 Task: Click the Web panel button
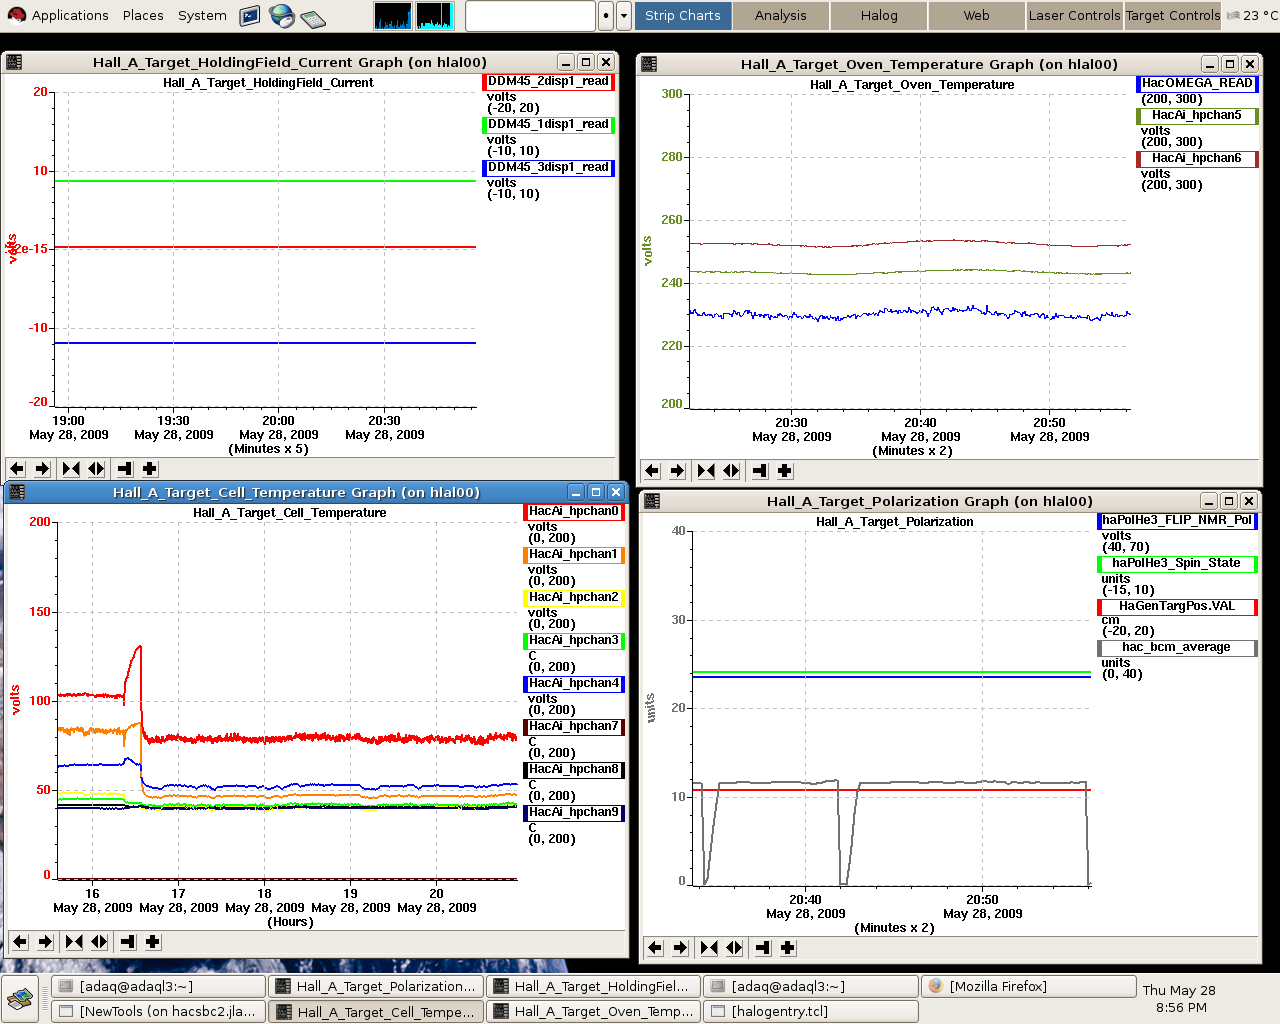[x=977, y=16]
